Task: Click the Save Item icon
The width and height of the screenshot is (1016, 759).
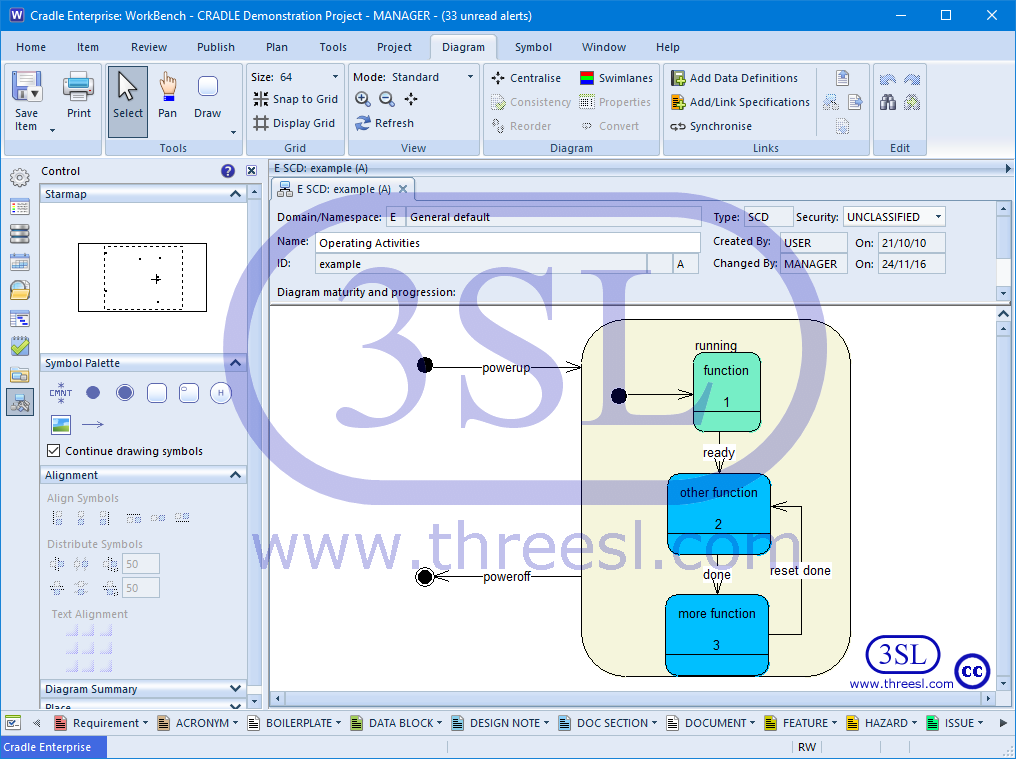Action: coord(27,86)
